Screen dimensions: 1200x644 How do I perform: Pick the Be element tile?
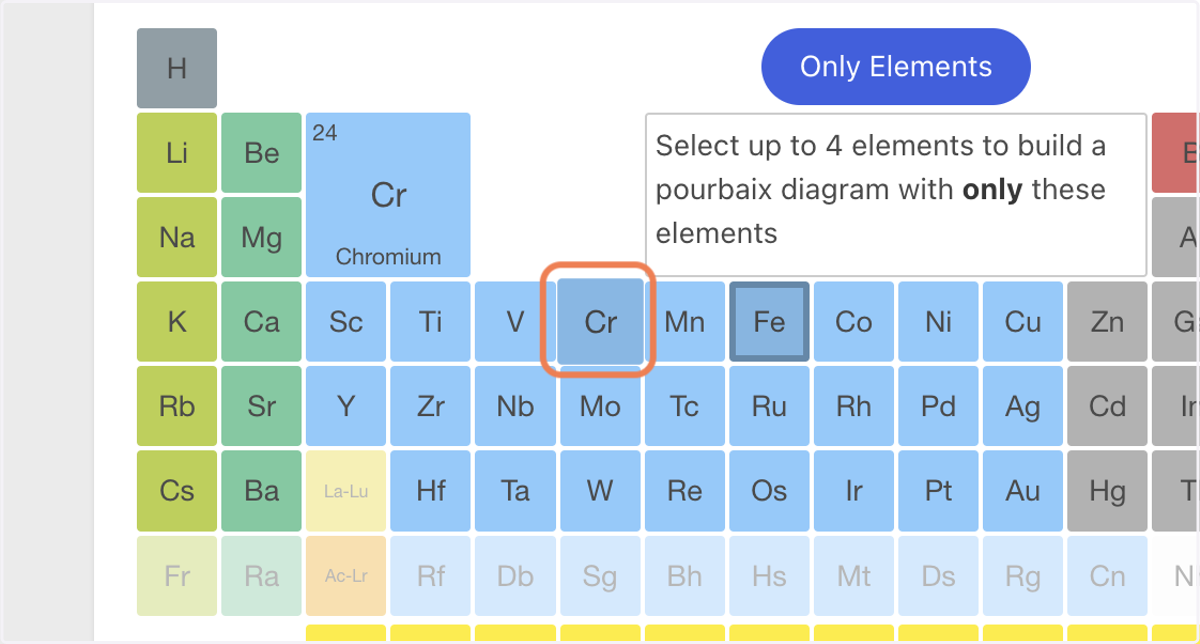[x=261, y=153]
